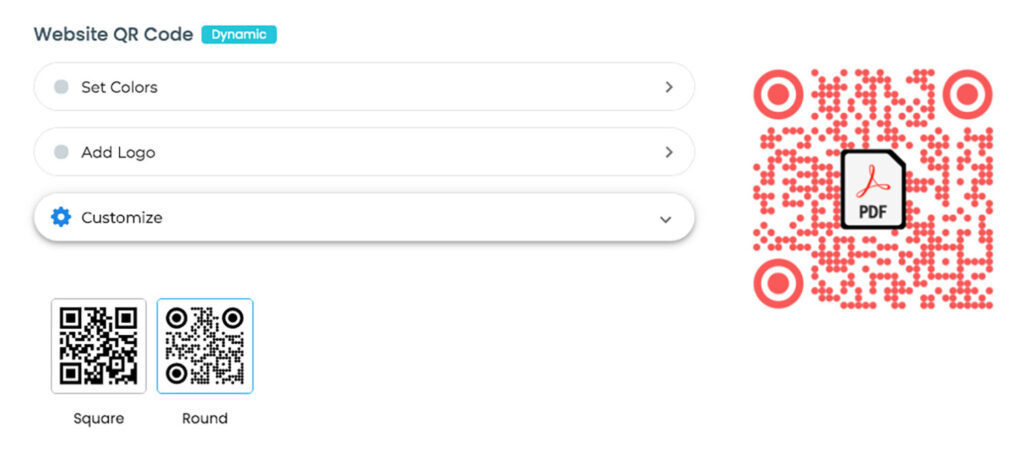The image size is (1024, 453).
Task: Open the Add Logo section
Action: tap(364, 152)
